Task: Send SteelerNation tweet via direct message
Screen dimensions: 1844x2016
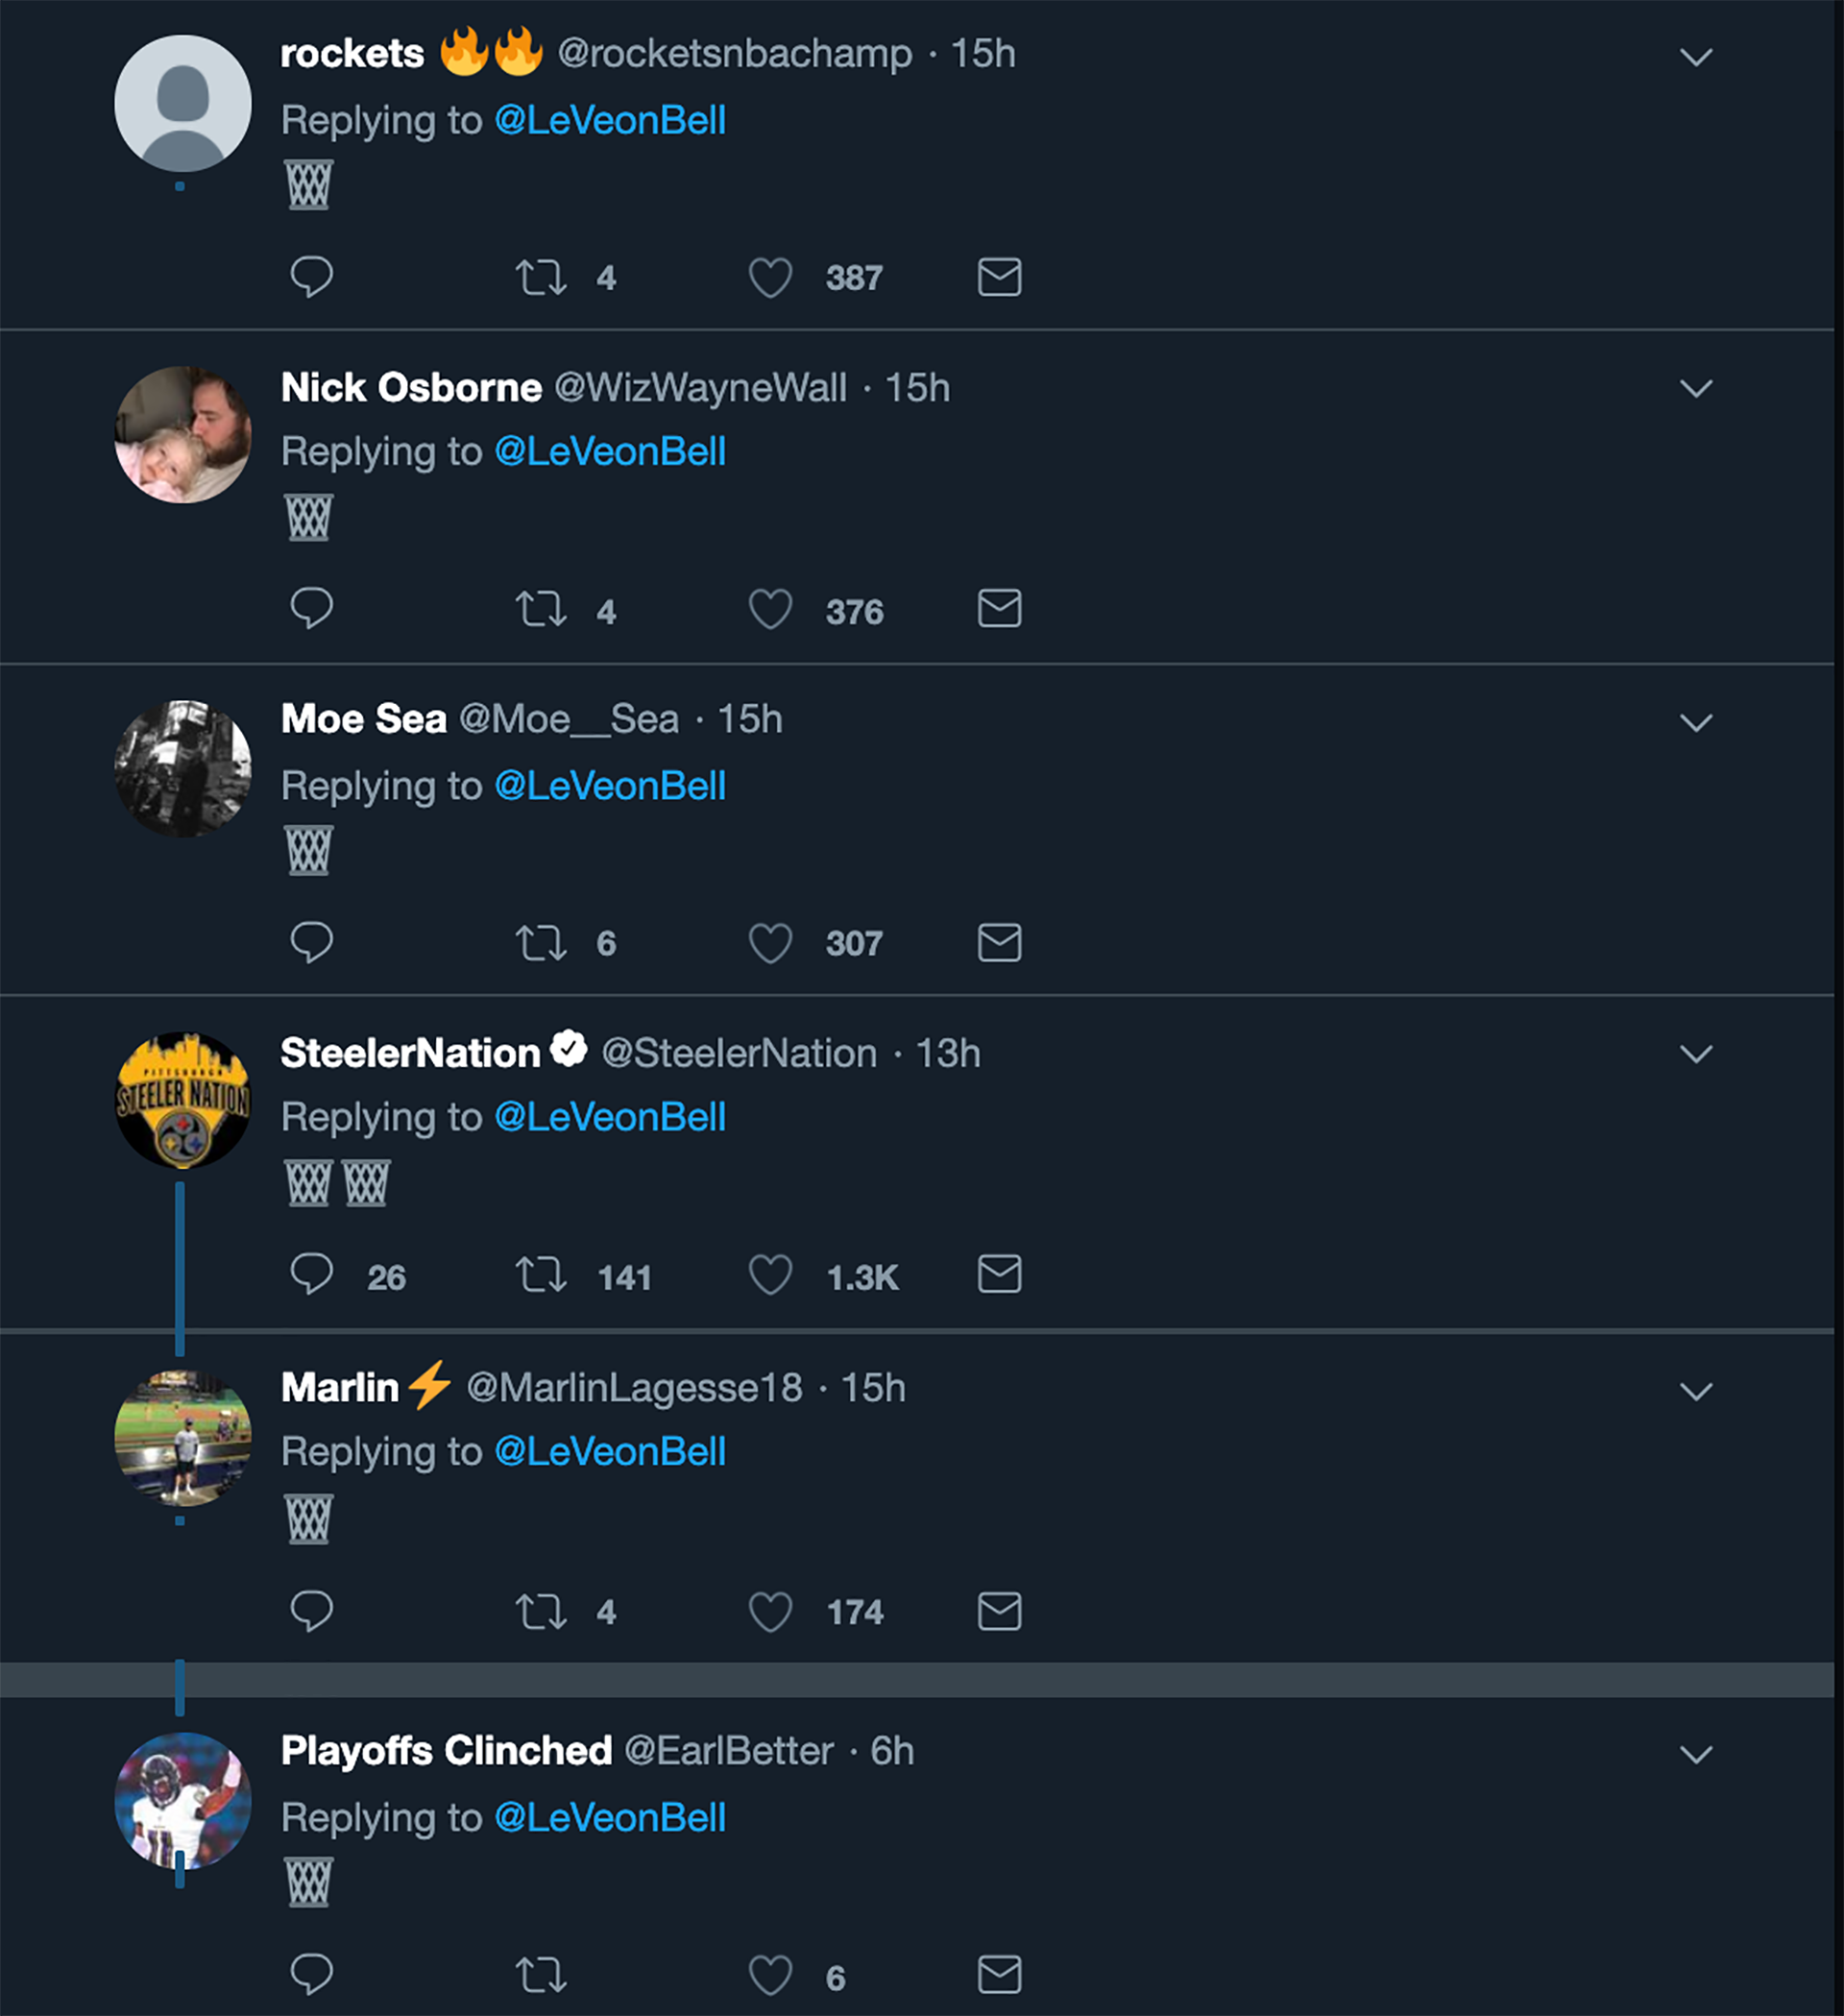Action: tap(999, 1274)
